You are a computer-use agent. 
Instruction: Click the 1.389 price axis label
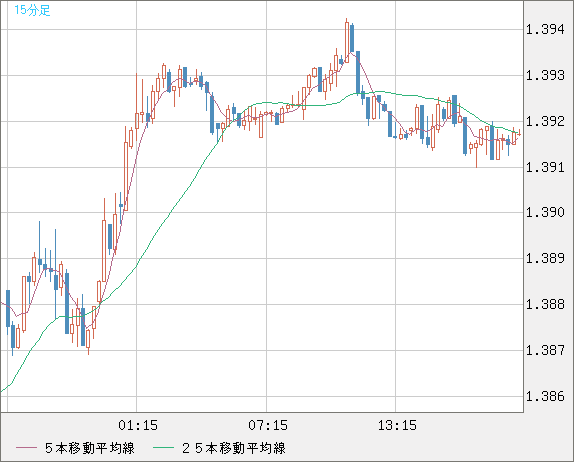[545, 258]
